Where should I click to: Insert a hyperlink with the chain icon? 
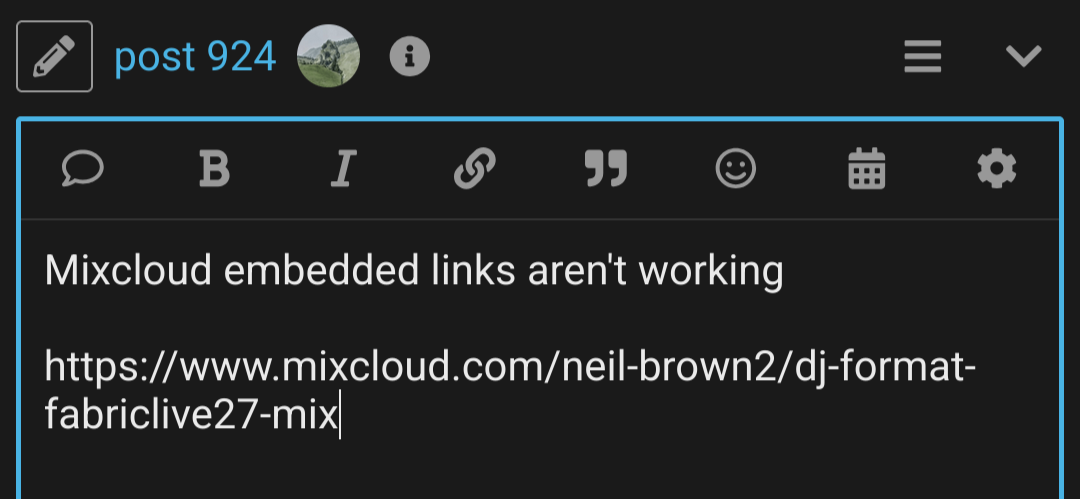click(475, 169)
